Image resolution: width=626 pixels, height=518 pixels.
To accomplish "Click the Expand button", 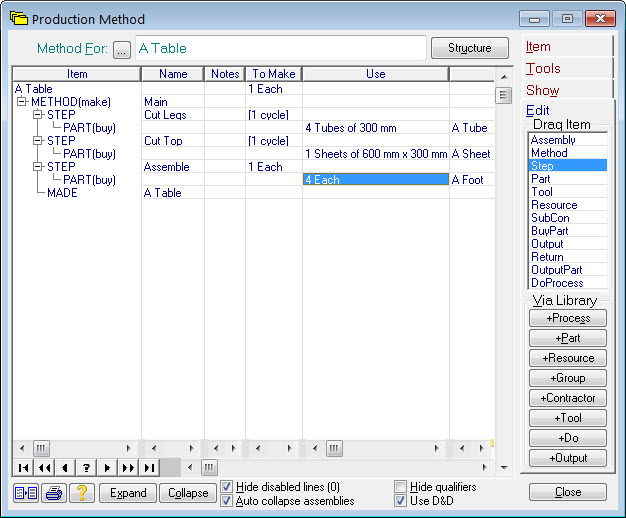I will tap(128, 493).
